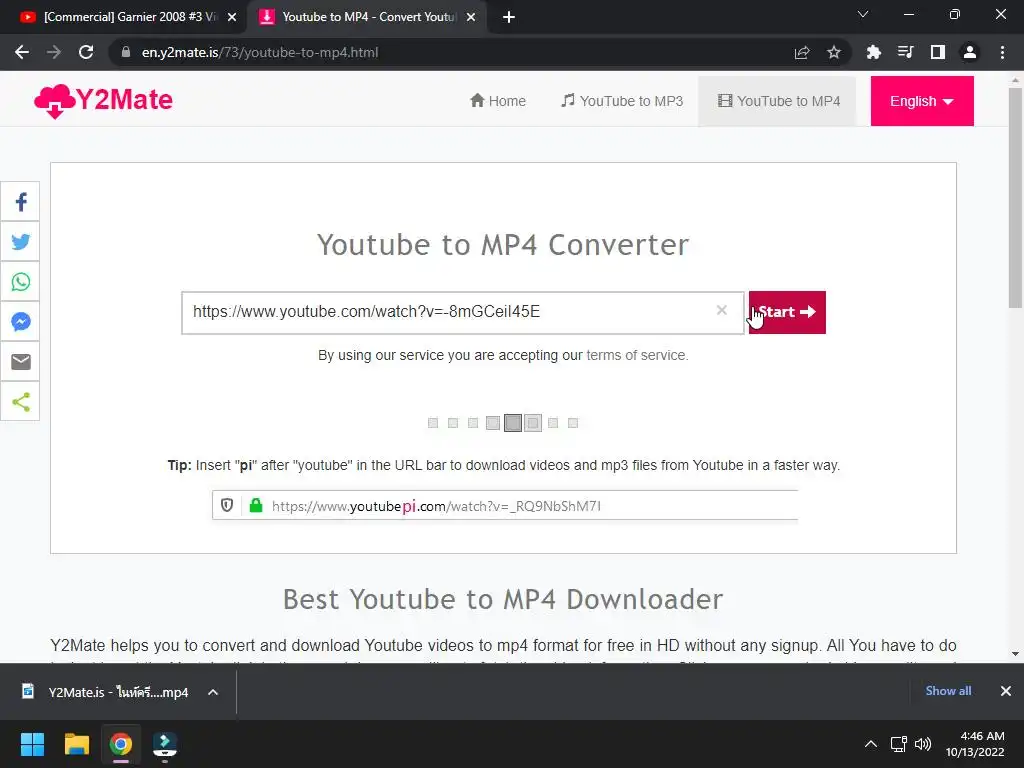
Task: Open Chrome profile icon
Action: pos(970,52)
